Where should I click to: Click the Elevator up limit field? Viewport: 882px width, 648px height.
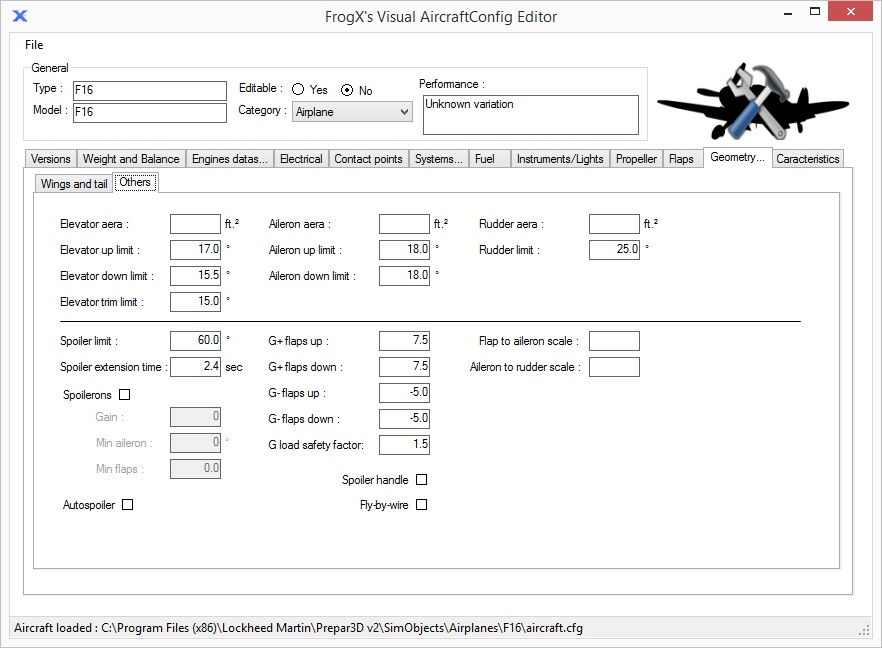point(195,250)
